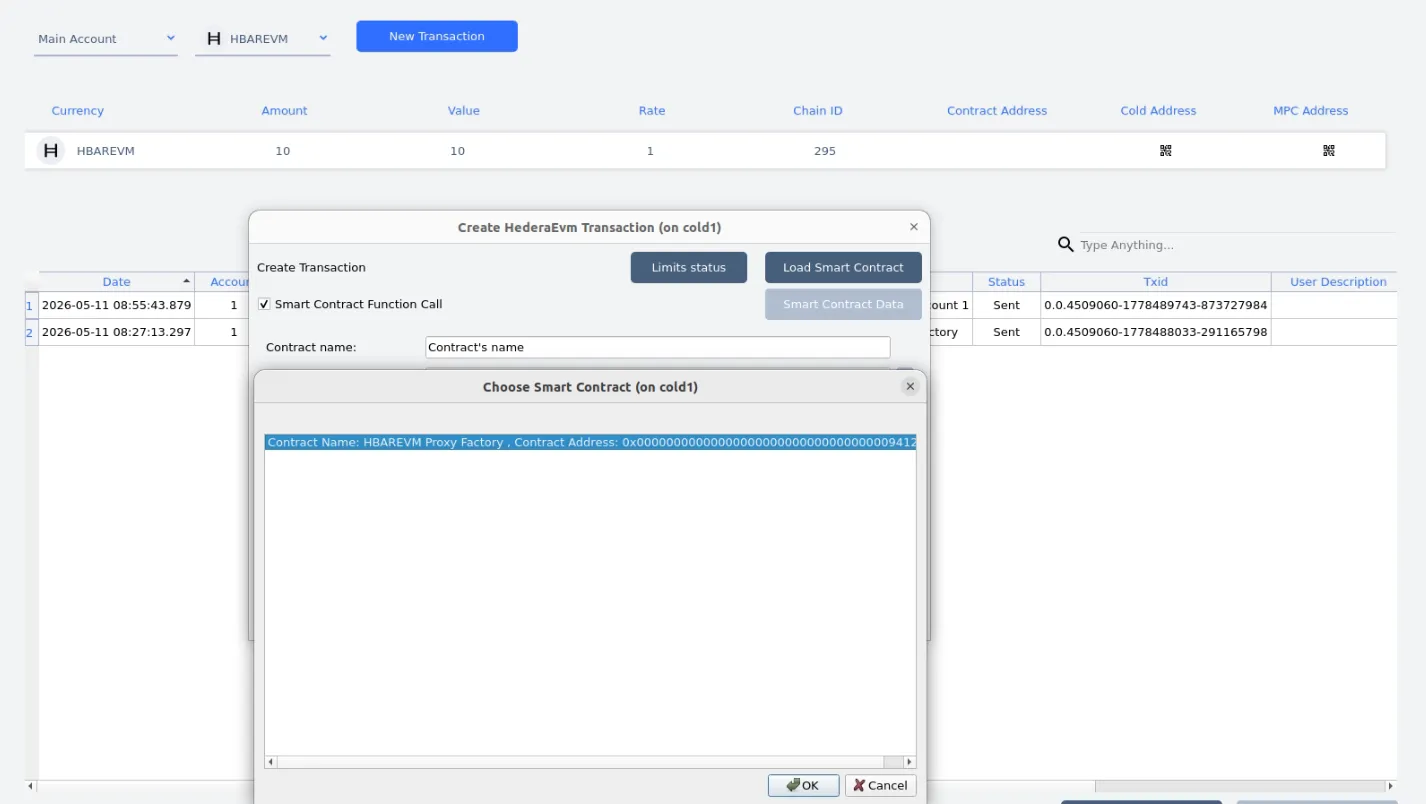Open the MPC Address QR code
The image size is (1426, 804).
1328,151
